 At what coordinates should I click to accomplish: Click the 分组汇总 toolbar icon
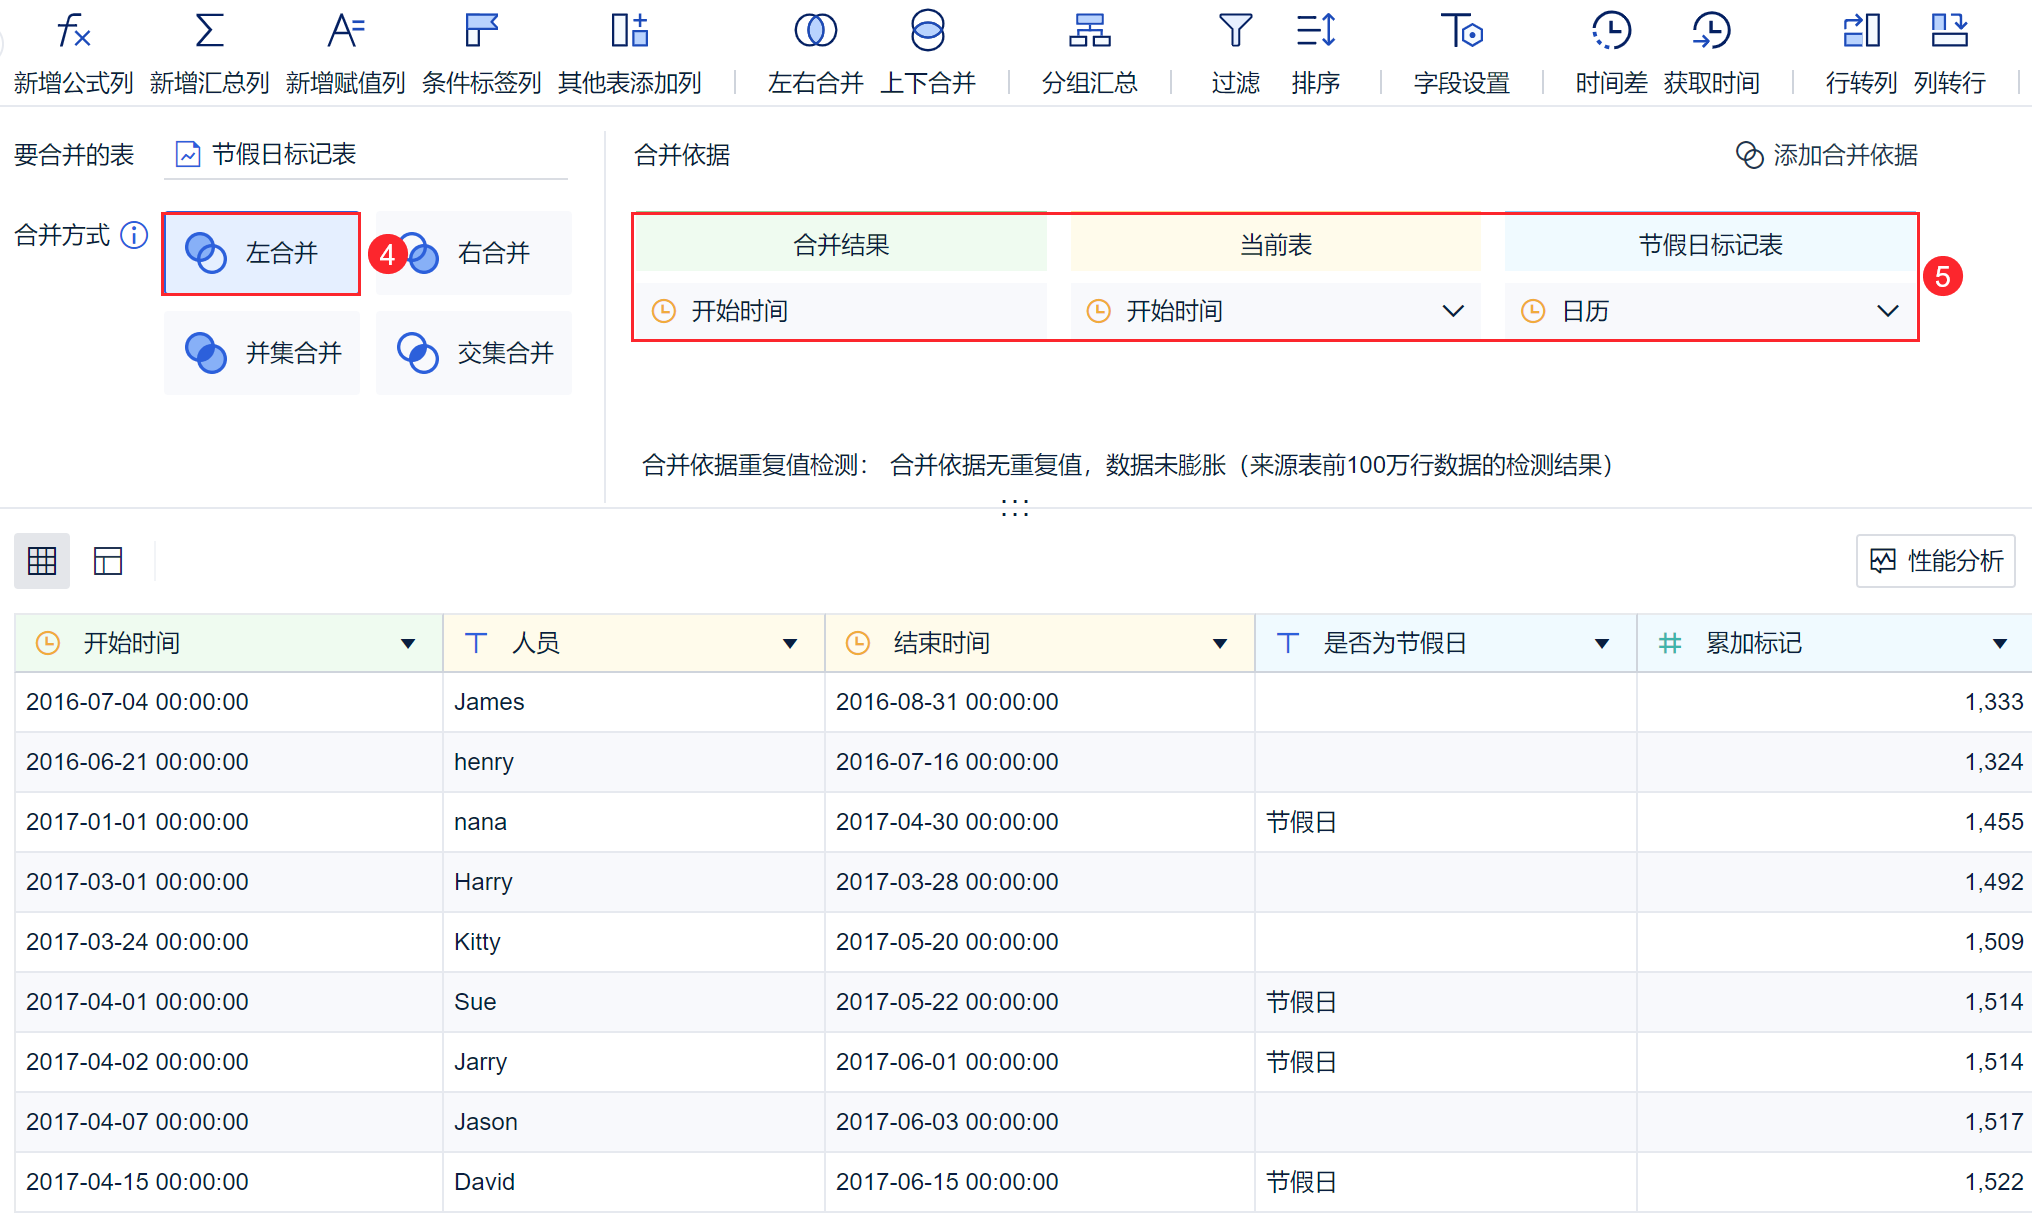point(1089,31)
